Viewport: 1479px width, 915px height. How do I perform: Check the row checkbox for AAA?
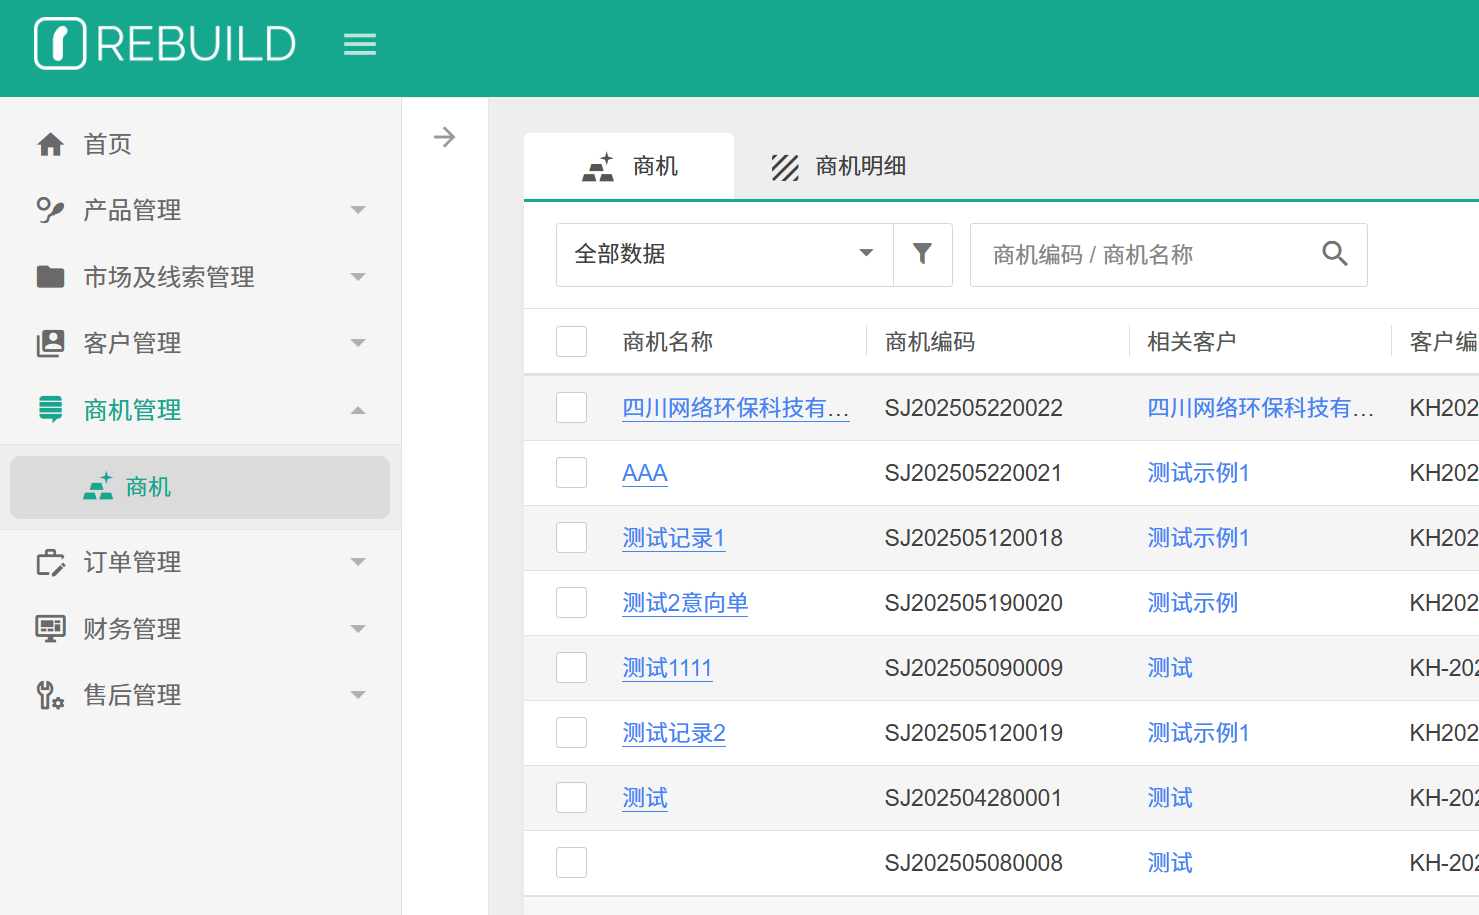click(x=571, y=473)
